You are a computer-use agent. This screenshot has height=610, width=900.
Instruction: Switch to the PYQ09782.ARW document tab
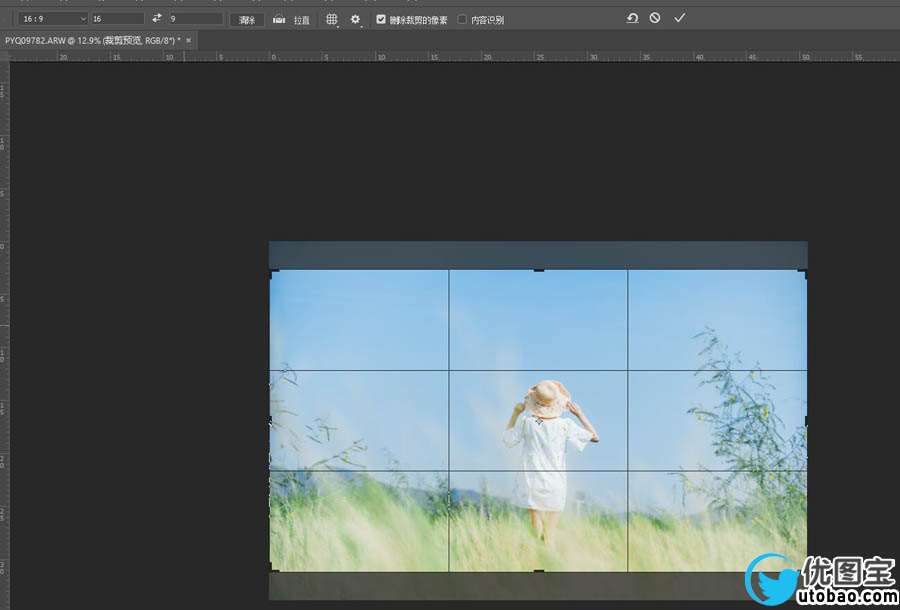tap(93, 41)
